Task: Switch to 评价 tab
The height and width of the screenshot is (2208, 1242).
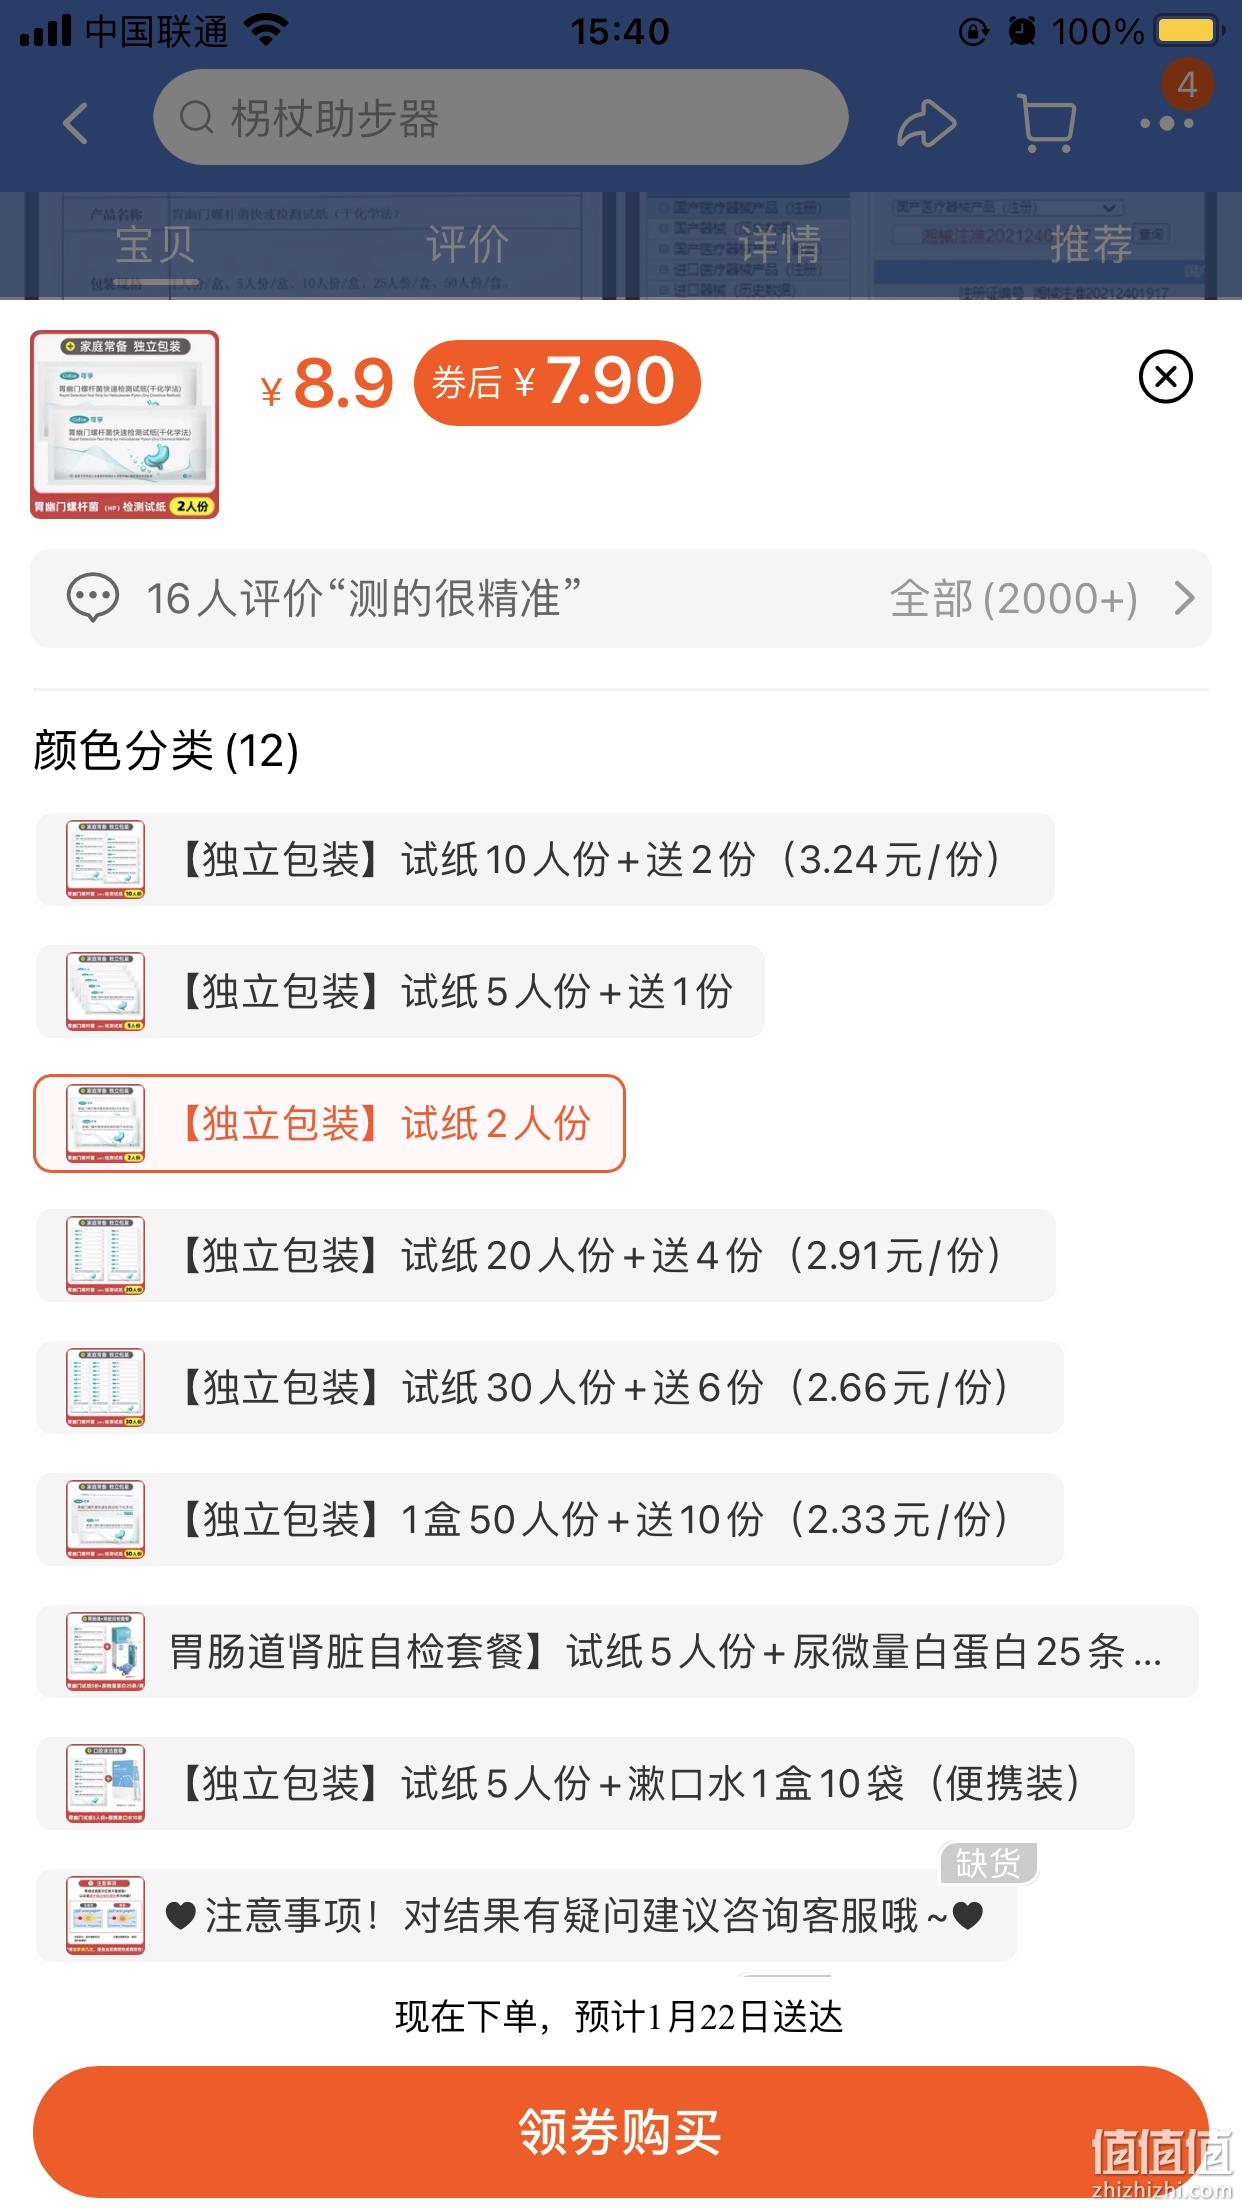Action: (x=467, y=245)
